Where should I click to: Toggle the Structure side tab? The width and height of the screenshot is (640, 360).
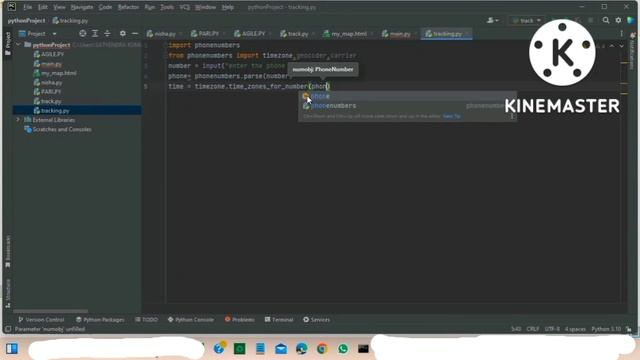point(8,293)
